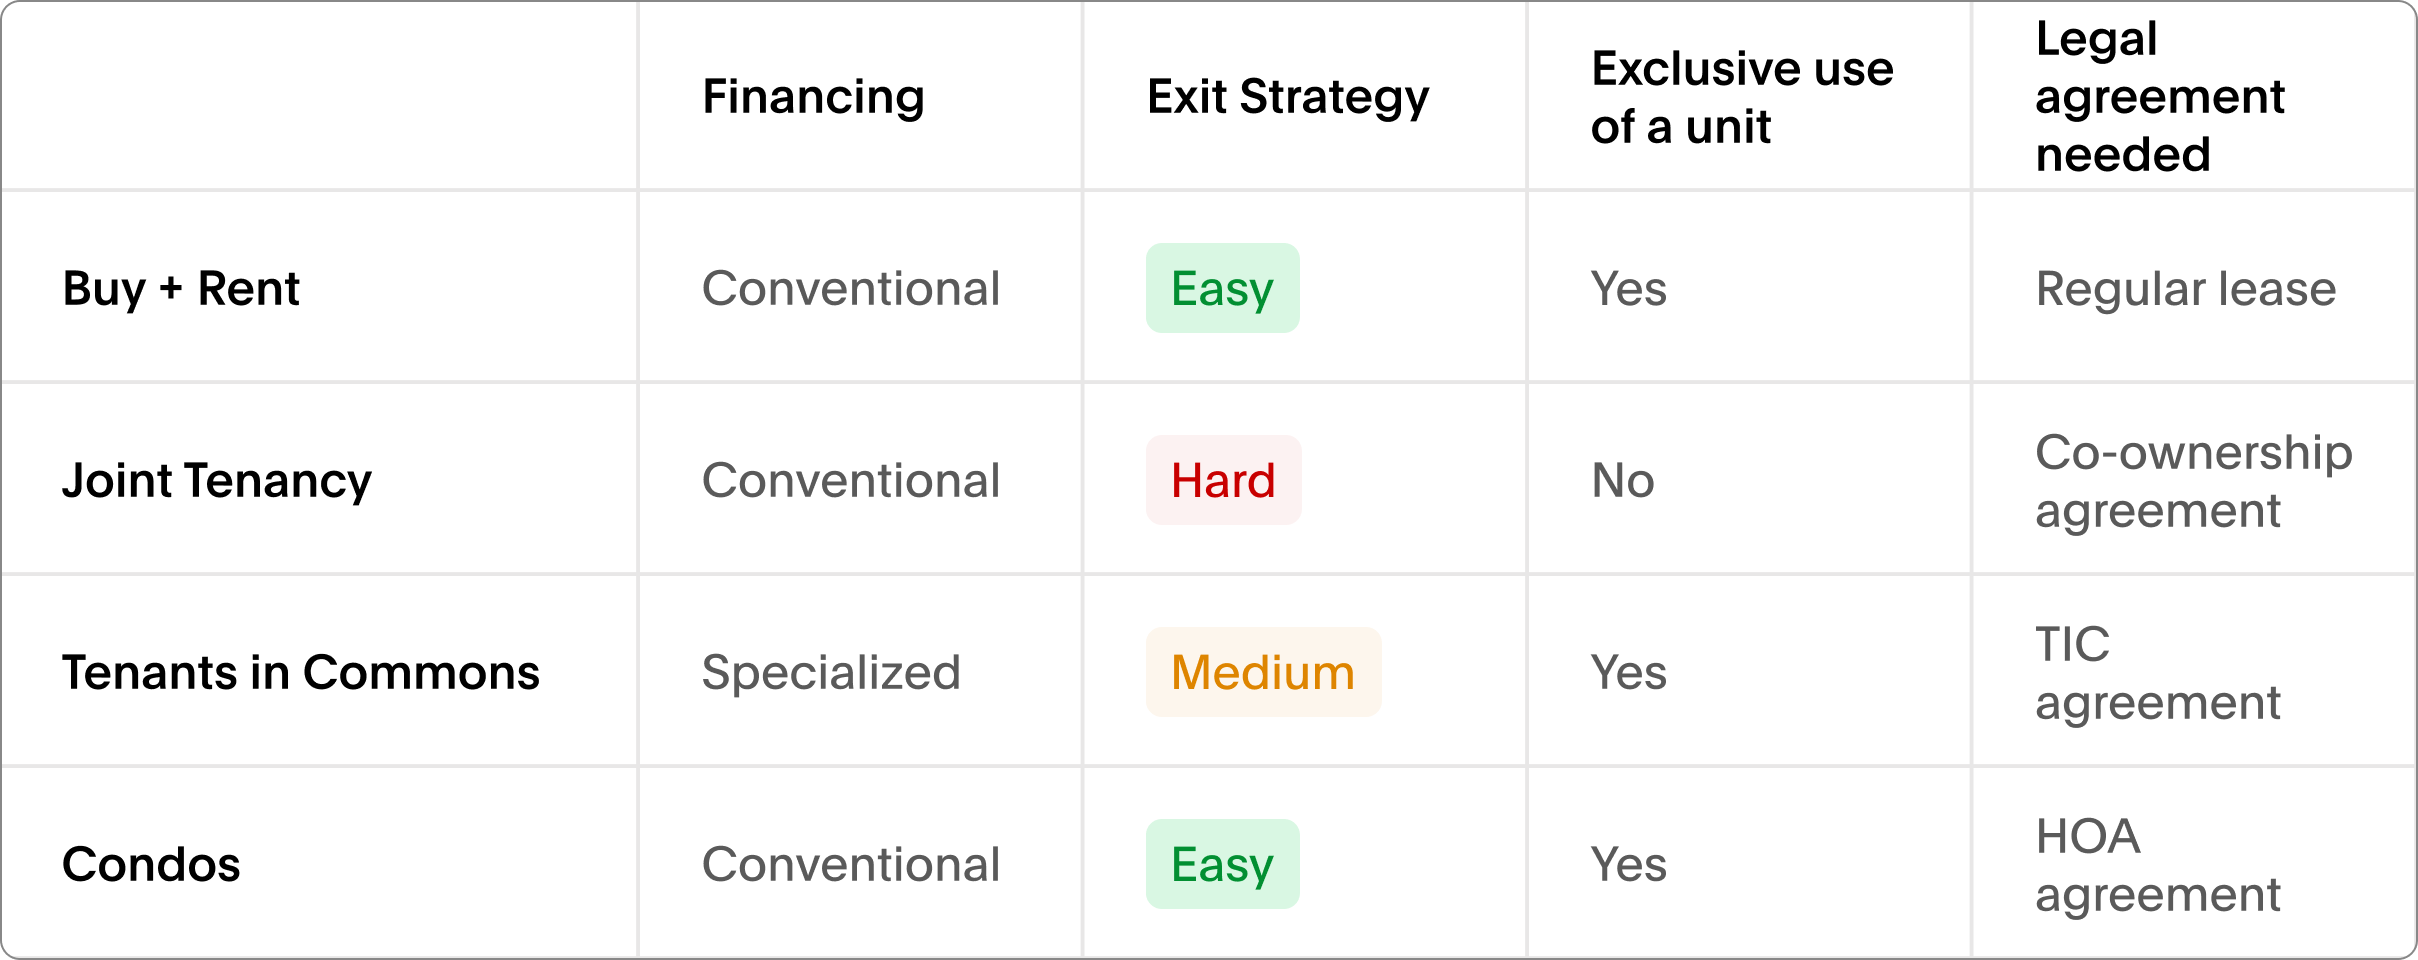The width and height of the screenshot is (2418, 960).
Task: Click the Co-ownership agreement cell
Action: tap(2194, 481)
